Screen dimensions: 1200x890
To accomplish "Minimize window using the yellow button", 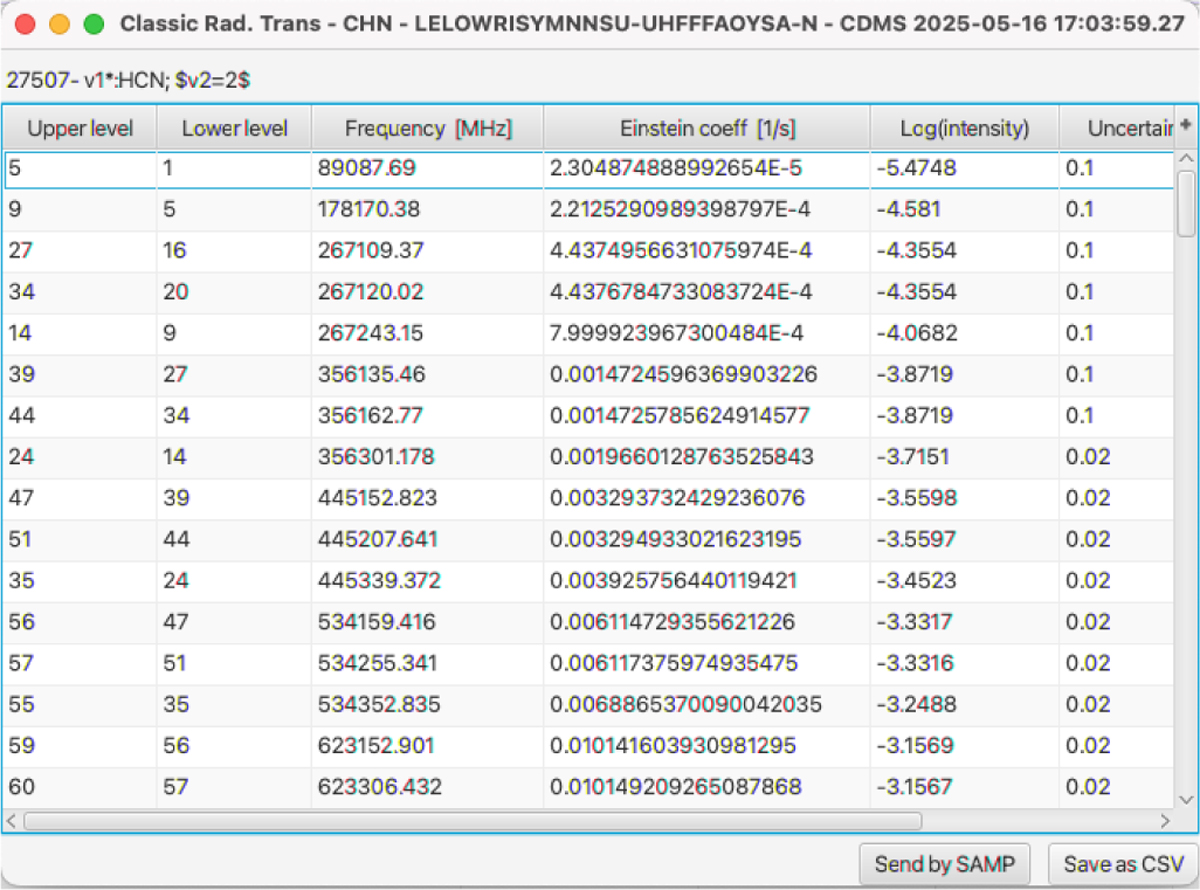I will pyautogui.click(x=59, y=24).
